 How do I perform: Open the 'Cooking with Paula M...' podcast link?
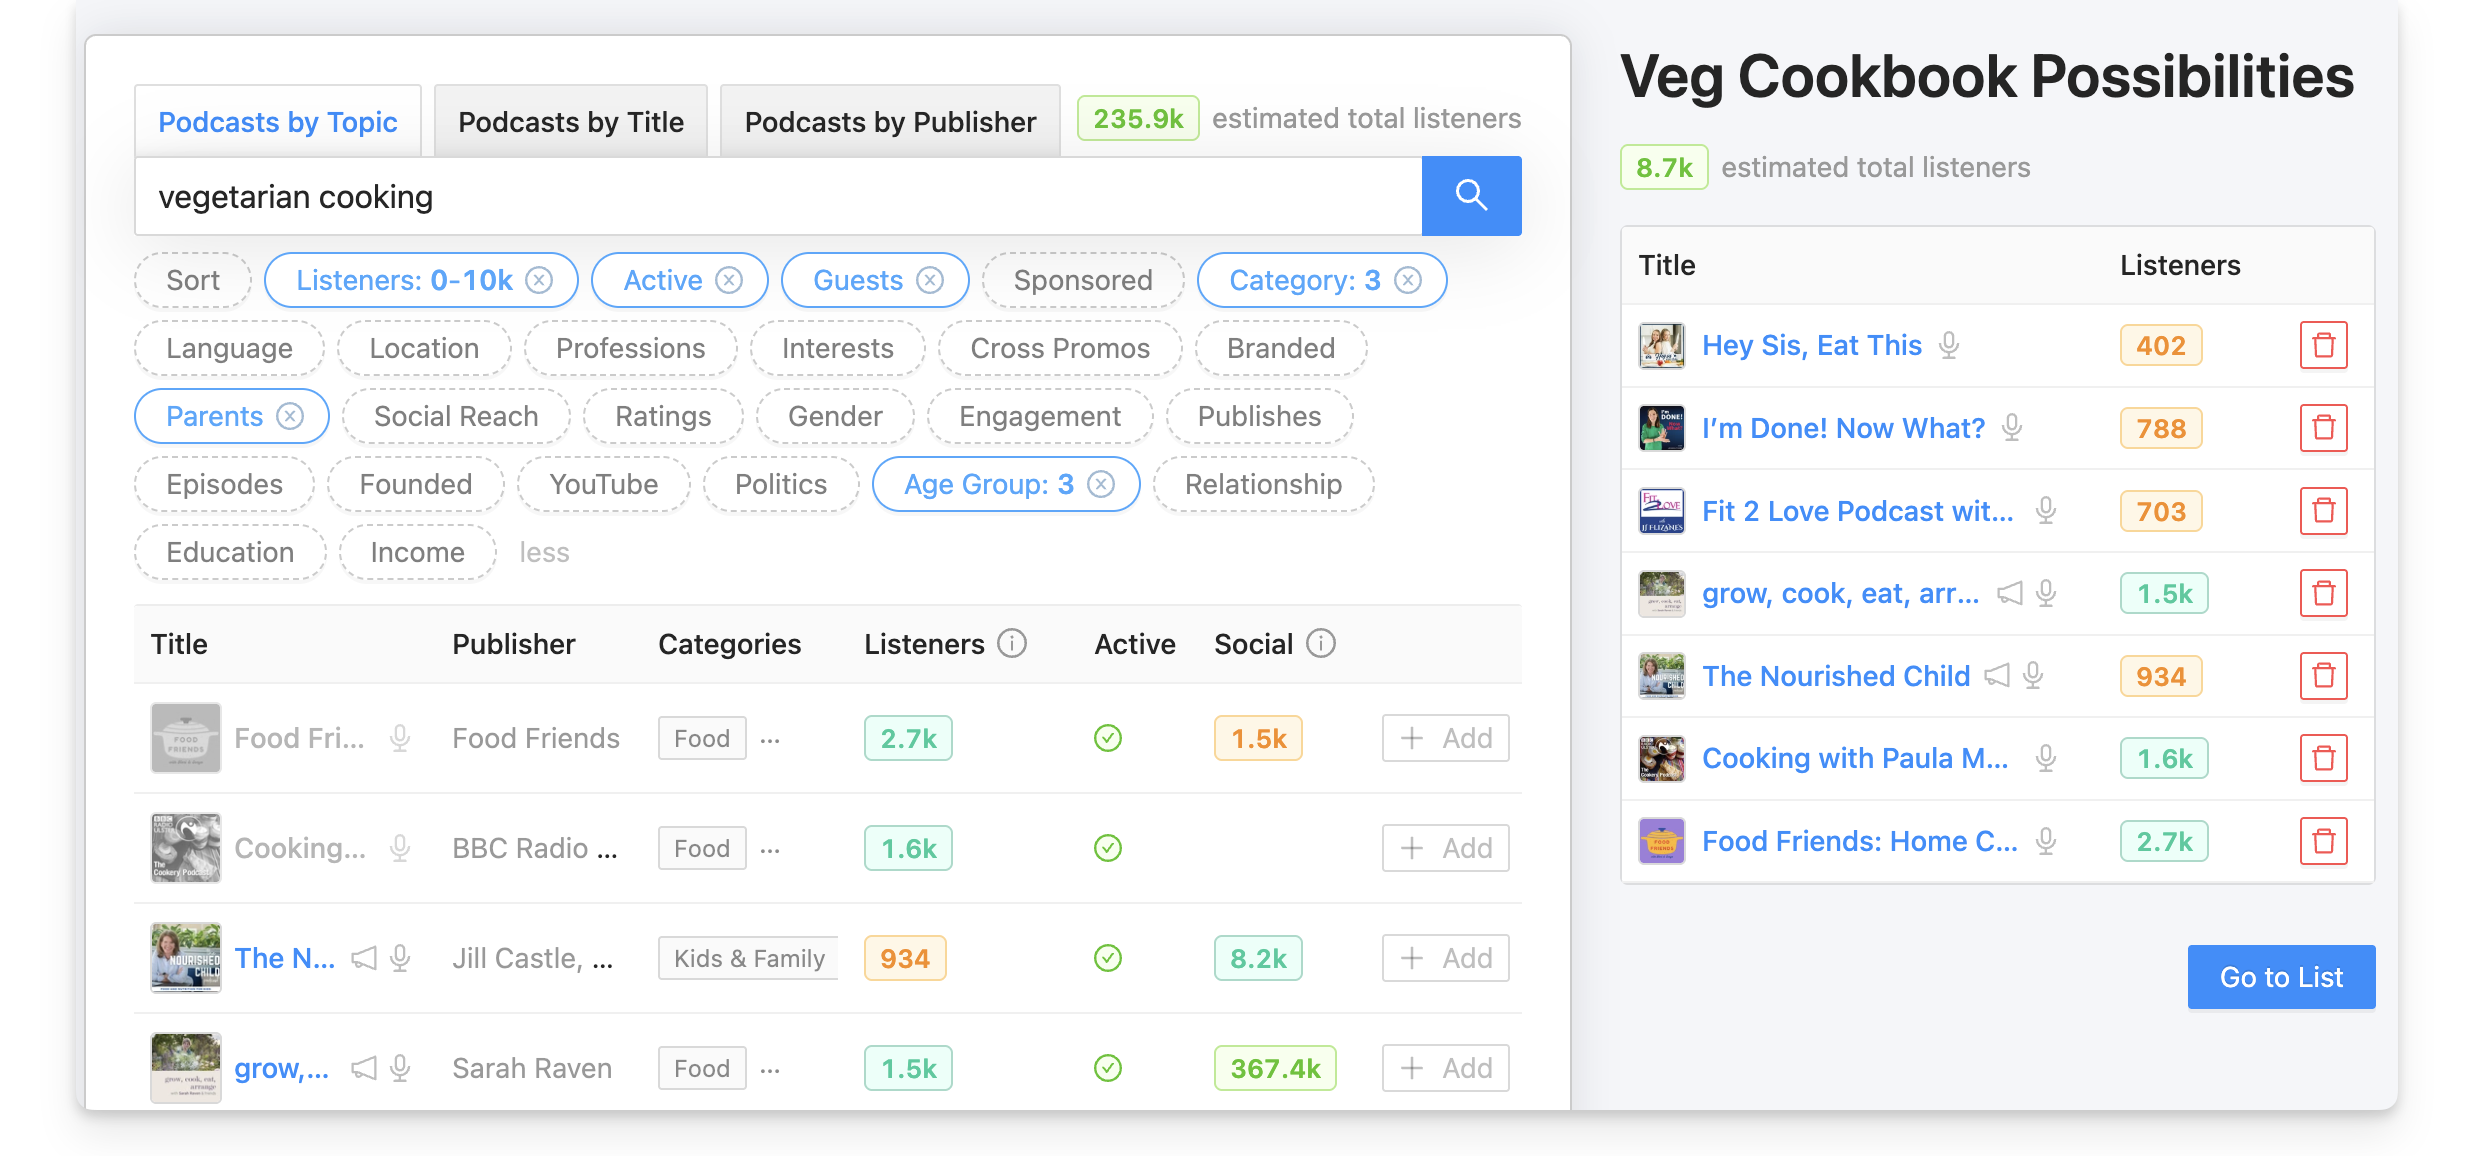1855,758
